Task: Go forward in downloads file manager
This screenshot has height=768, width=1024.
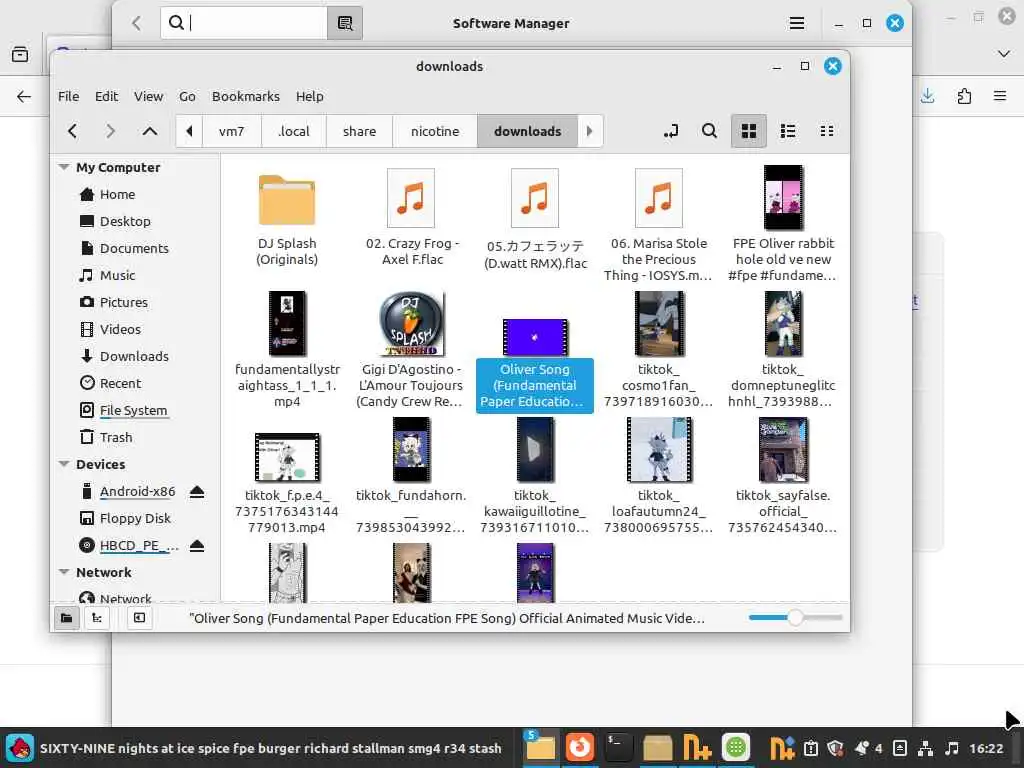Action: pos(110,131)
